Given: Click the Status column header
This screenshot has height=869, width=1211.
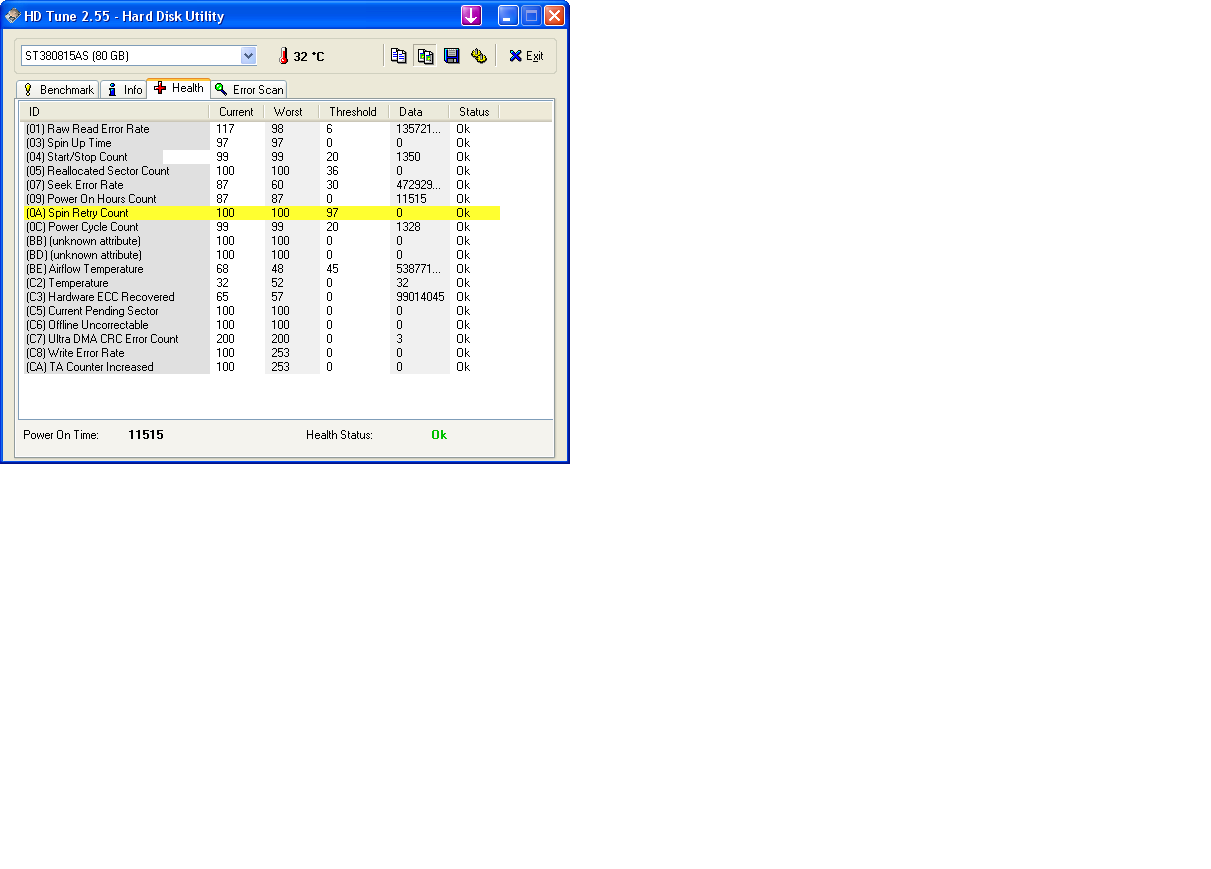Looking at the screenshot, I should pos(474,112).
